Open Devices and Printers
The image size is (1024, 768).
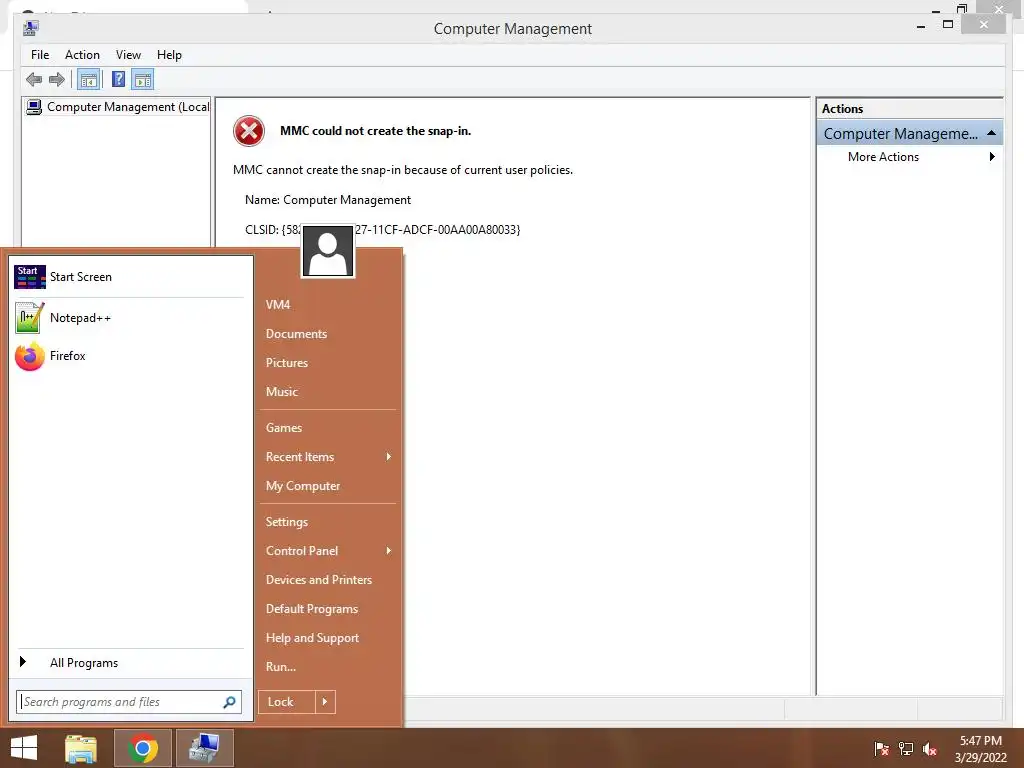pyautogui.click(x=328, y=580)
